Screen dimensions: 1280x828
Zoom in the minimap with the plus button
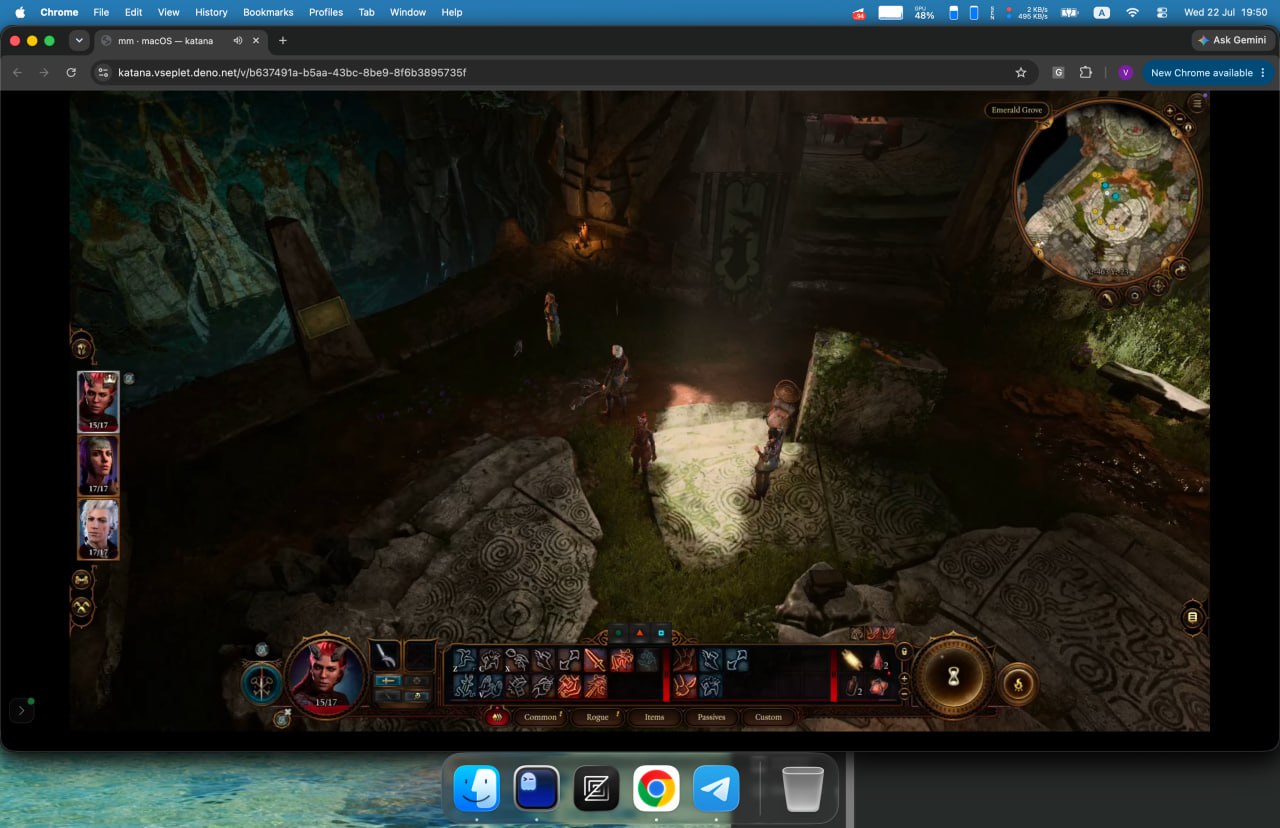[x=1170, y=110]
